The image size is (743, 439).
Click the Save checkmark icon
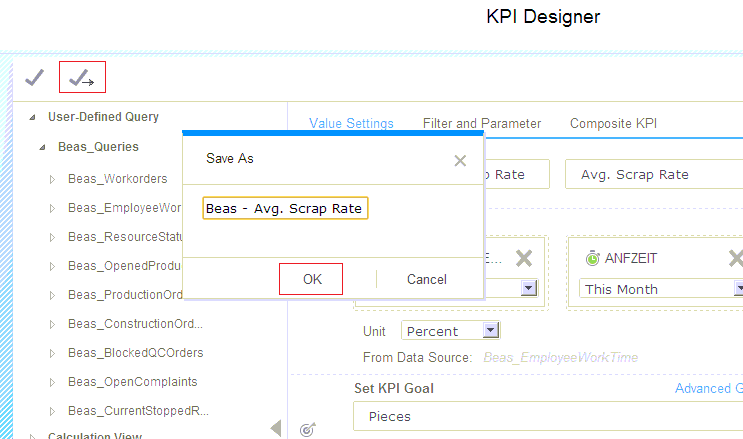pos(34,78)
